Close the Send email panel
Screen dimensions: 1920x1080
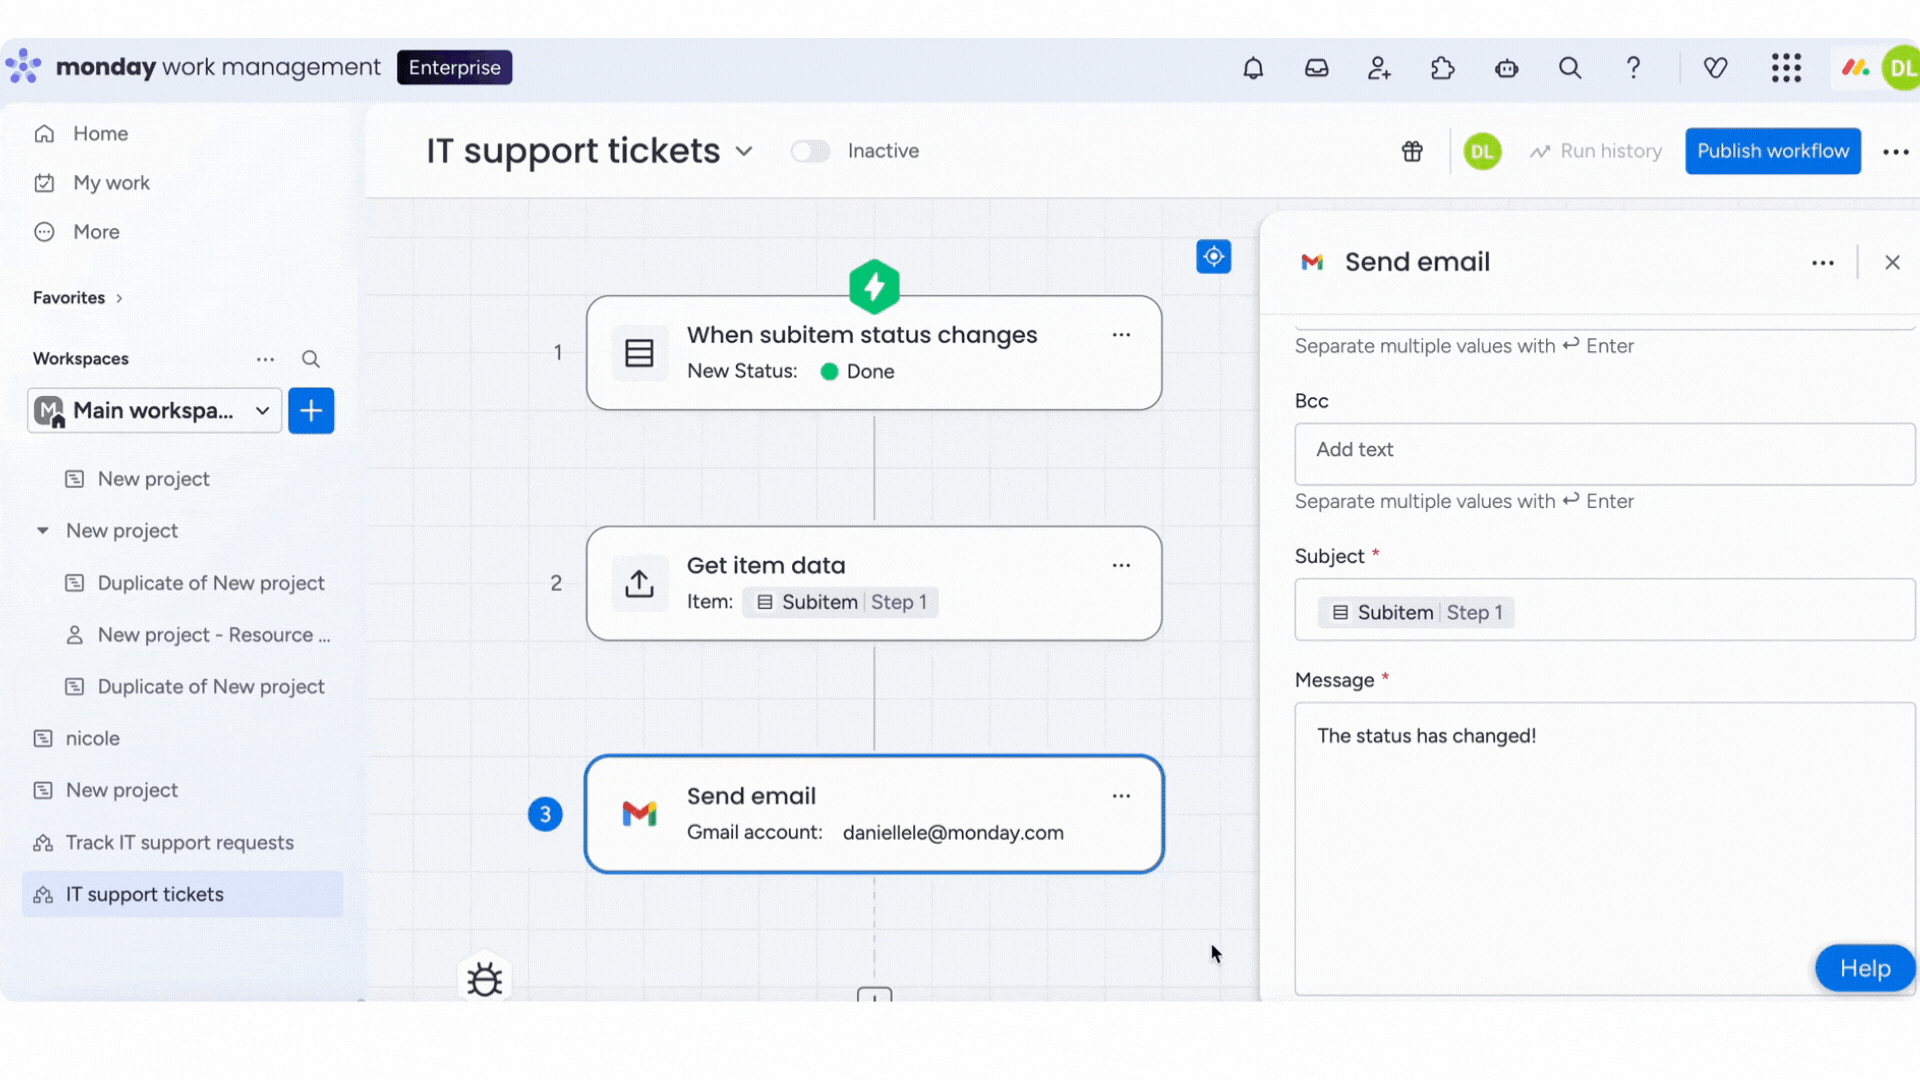(x=1892, y=262)
